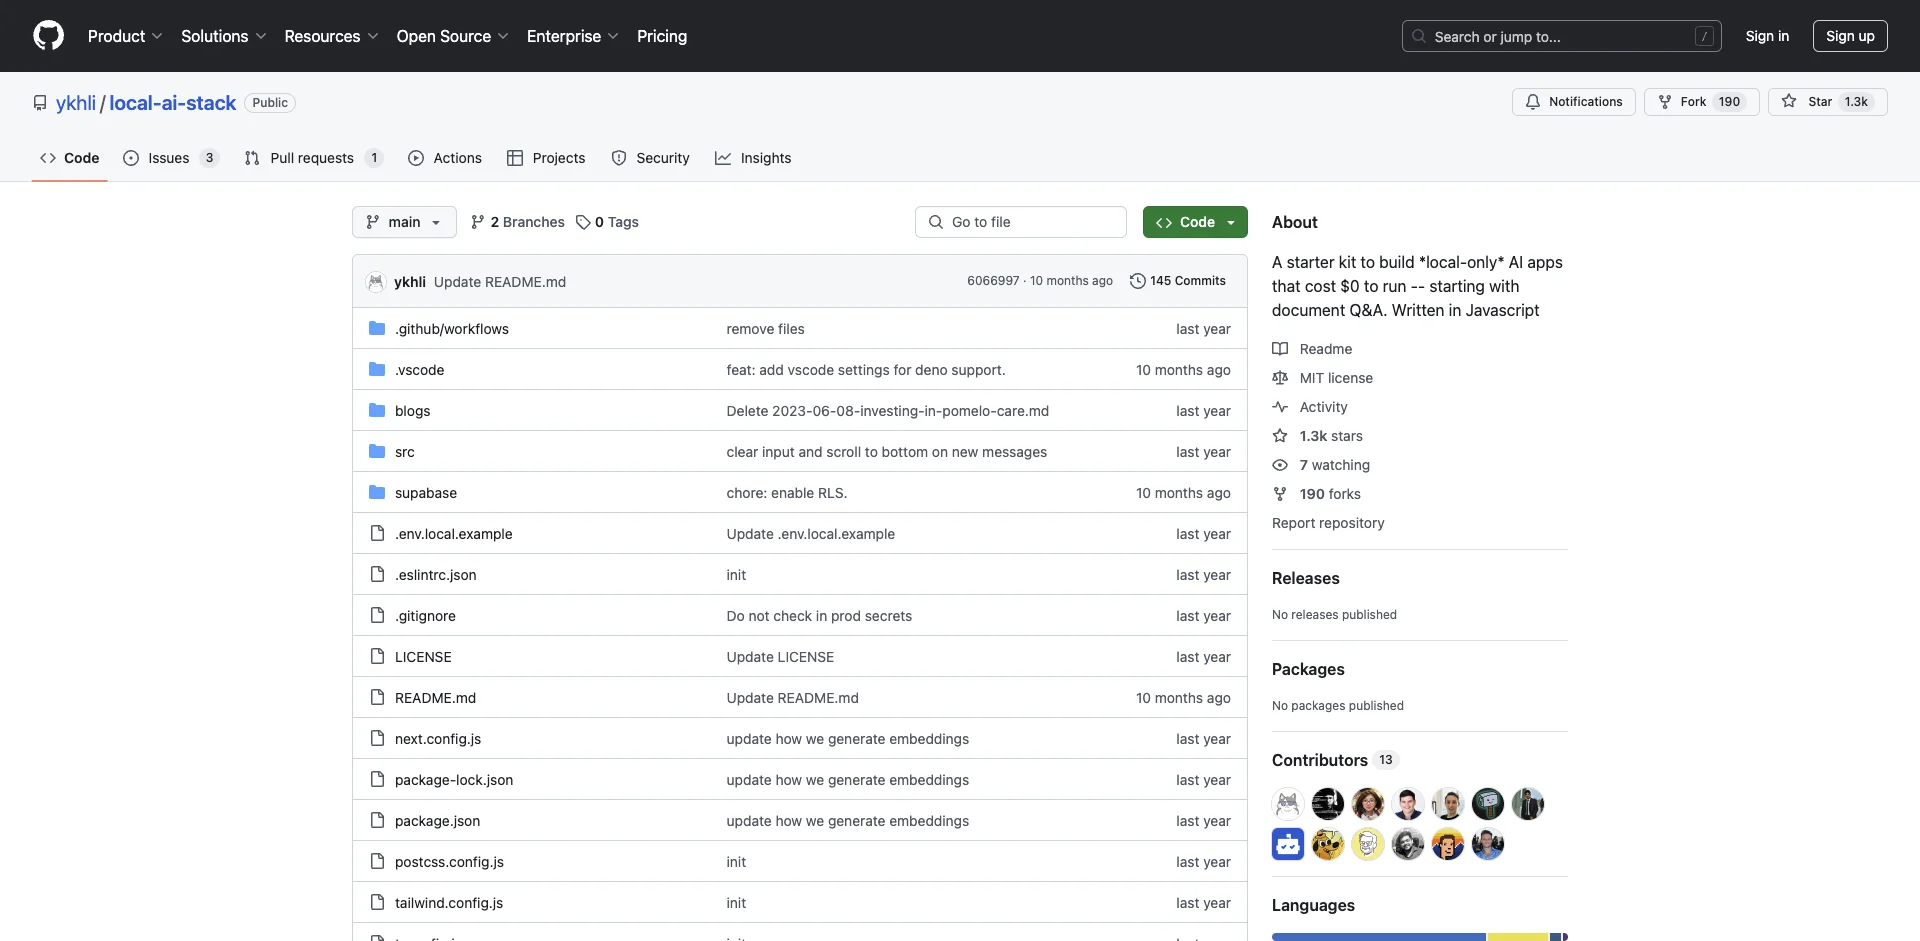Open the Contributors 13 heading link
This screenshot has width=1920, height=941.
tap(1334, 760)
